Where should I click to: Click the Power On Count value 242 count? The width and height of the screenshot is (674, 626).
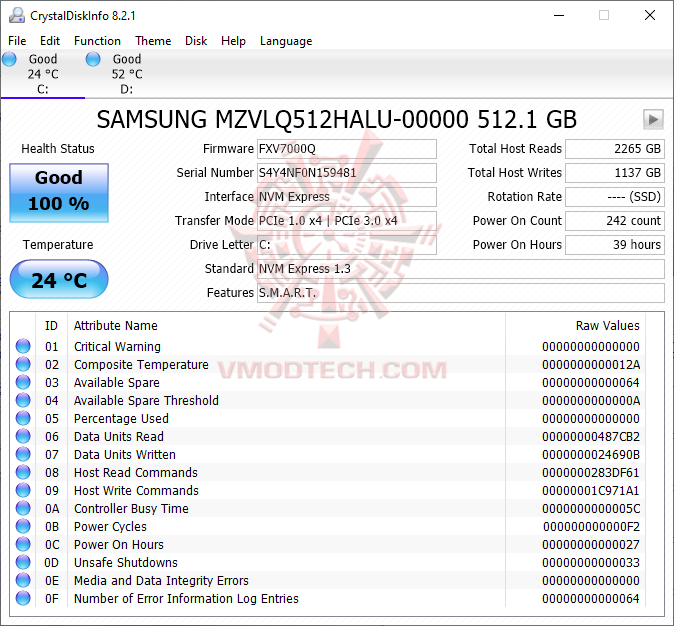[615, 221]
